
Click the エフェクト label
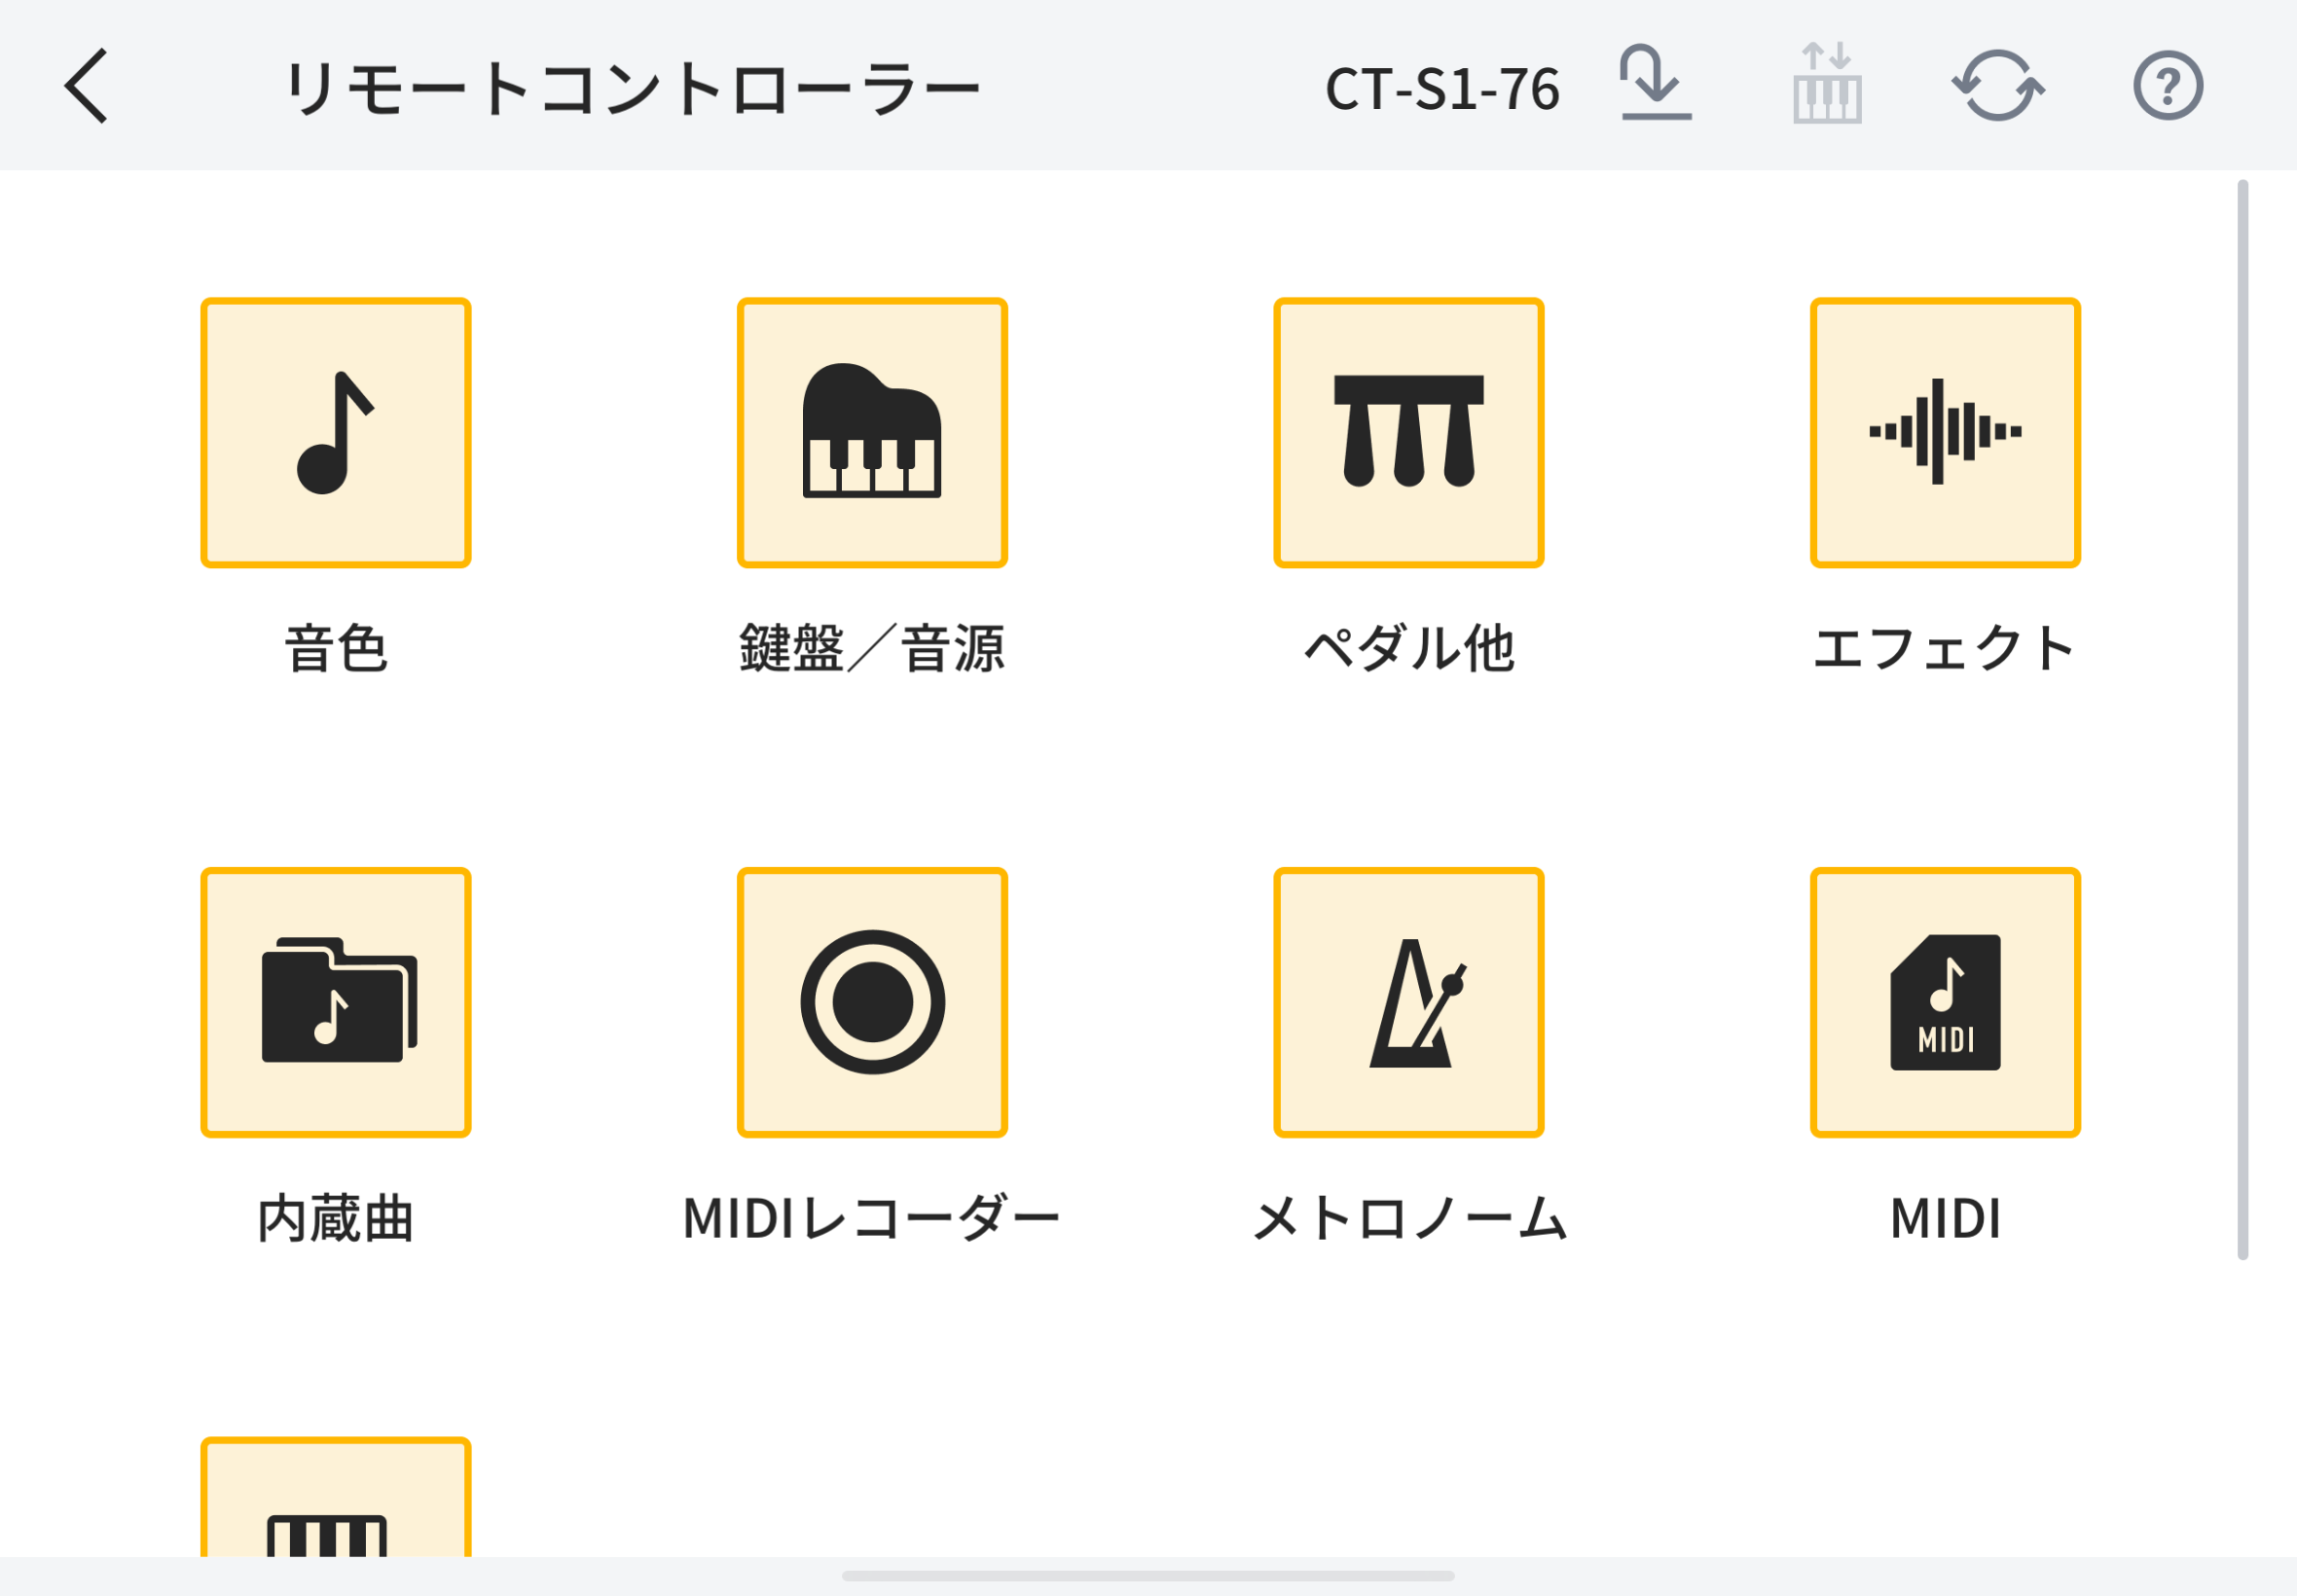coord(1945,648)
